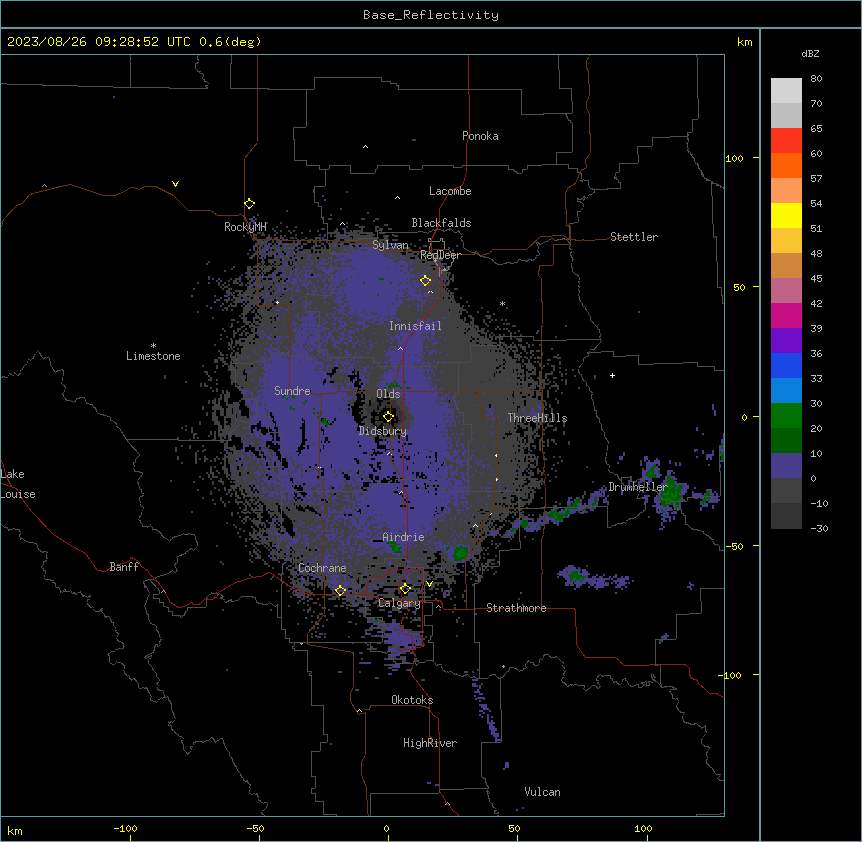
Task: Click the Banff label
Action: 124,567
